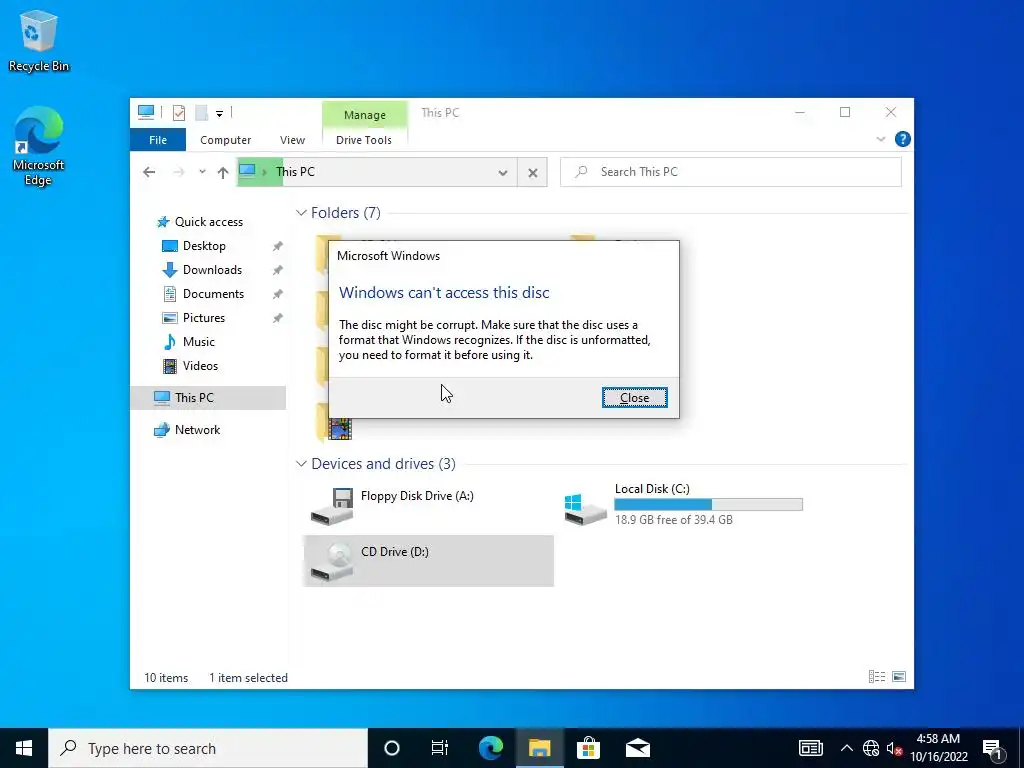Click This PC in the address bar
The height and width of the screenshot is (768, 1024).
coord(295,172)
